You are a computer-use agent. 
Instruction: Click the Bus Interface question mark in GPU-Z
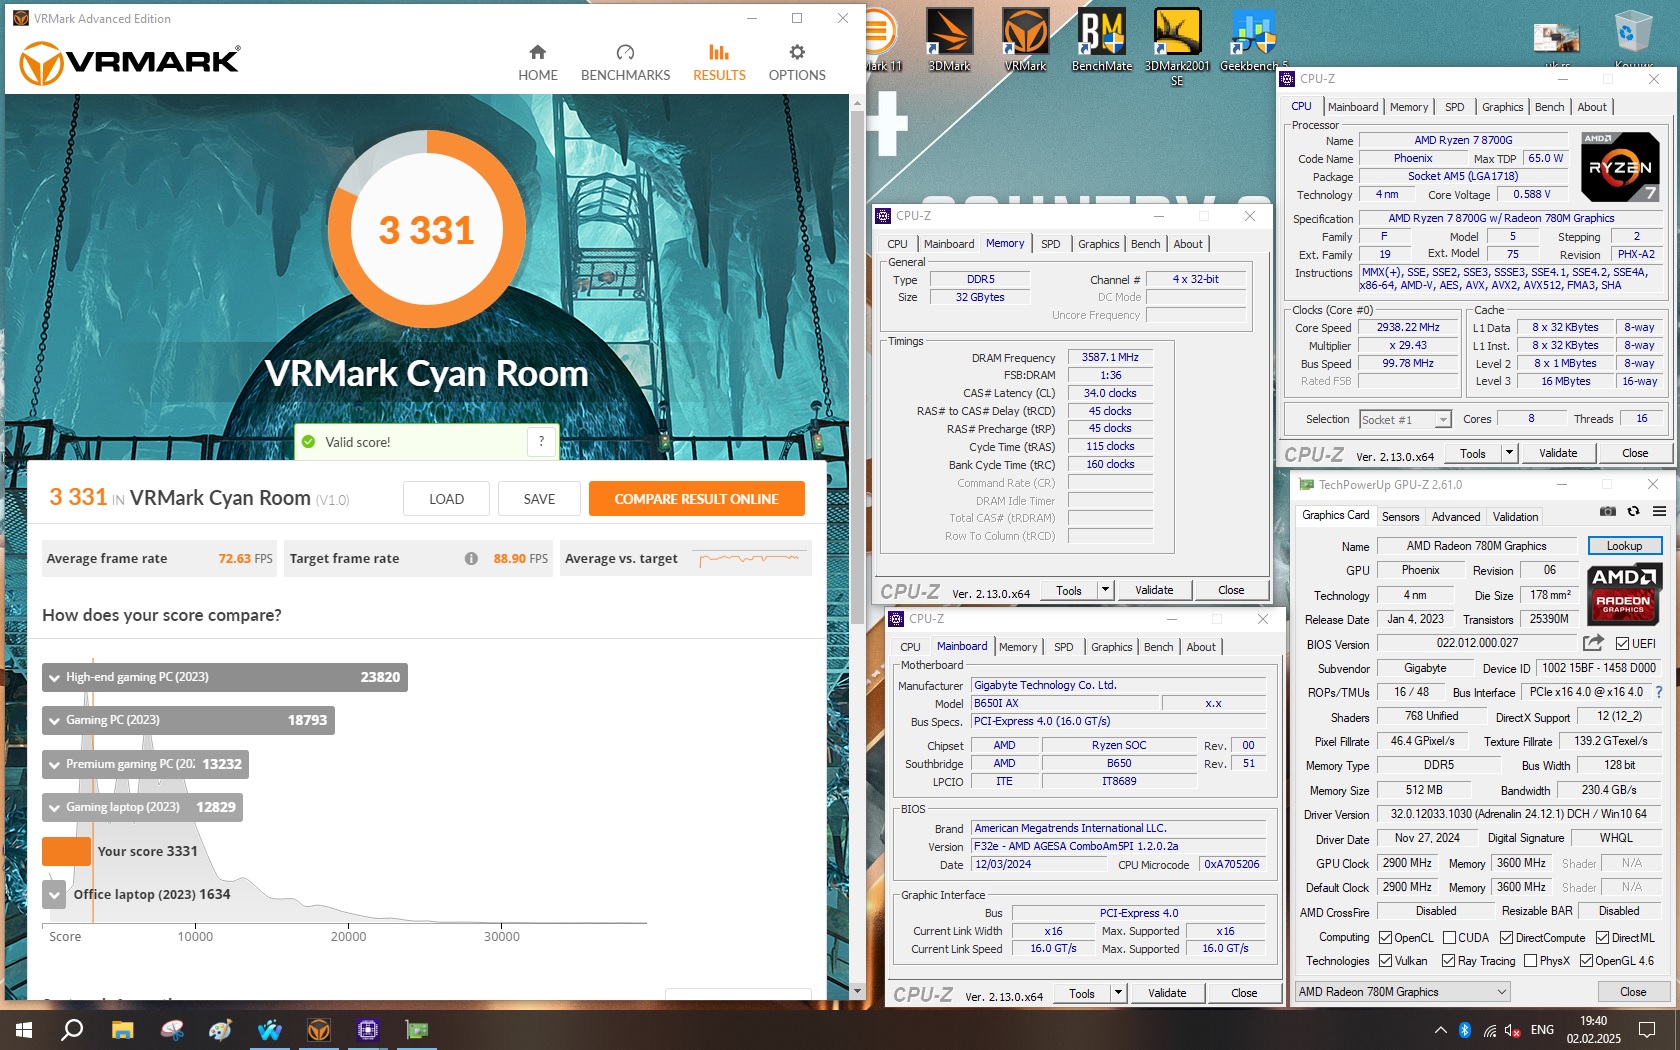tap(1659, 692)
